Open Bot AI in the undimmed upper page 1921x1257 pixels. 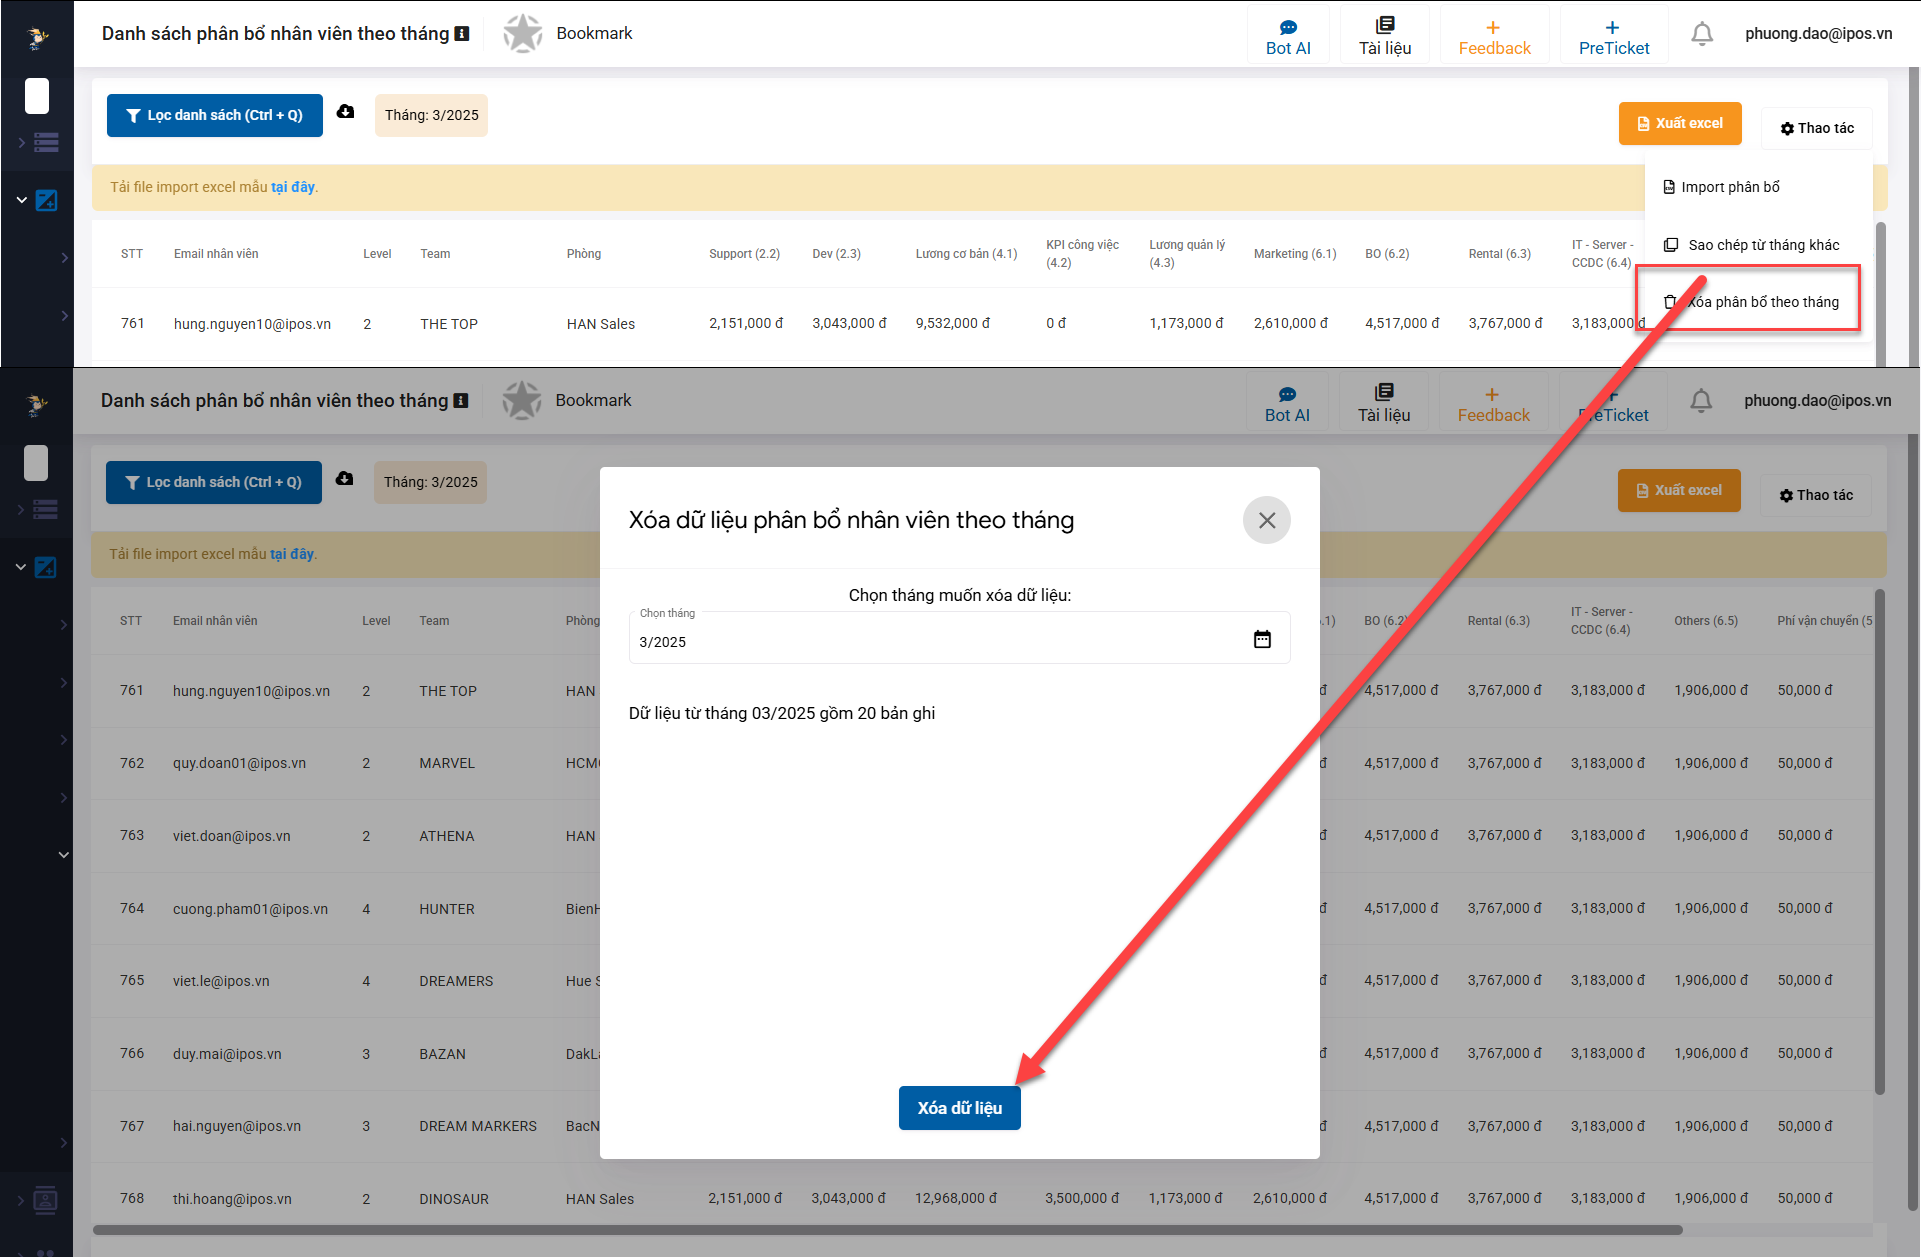(x=1288, y=37)
